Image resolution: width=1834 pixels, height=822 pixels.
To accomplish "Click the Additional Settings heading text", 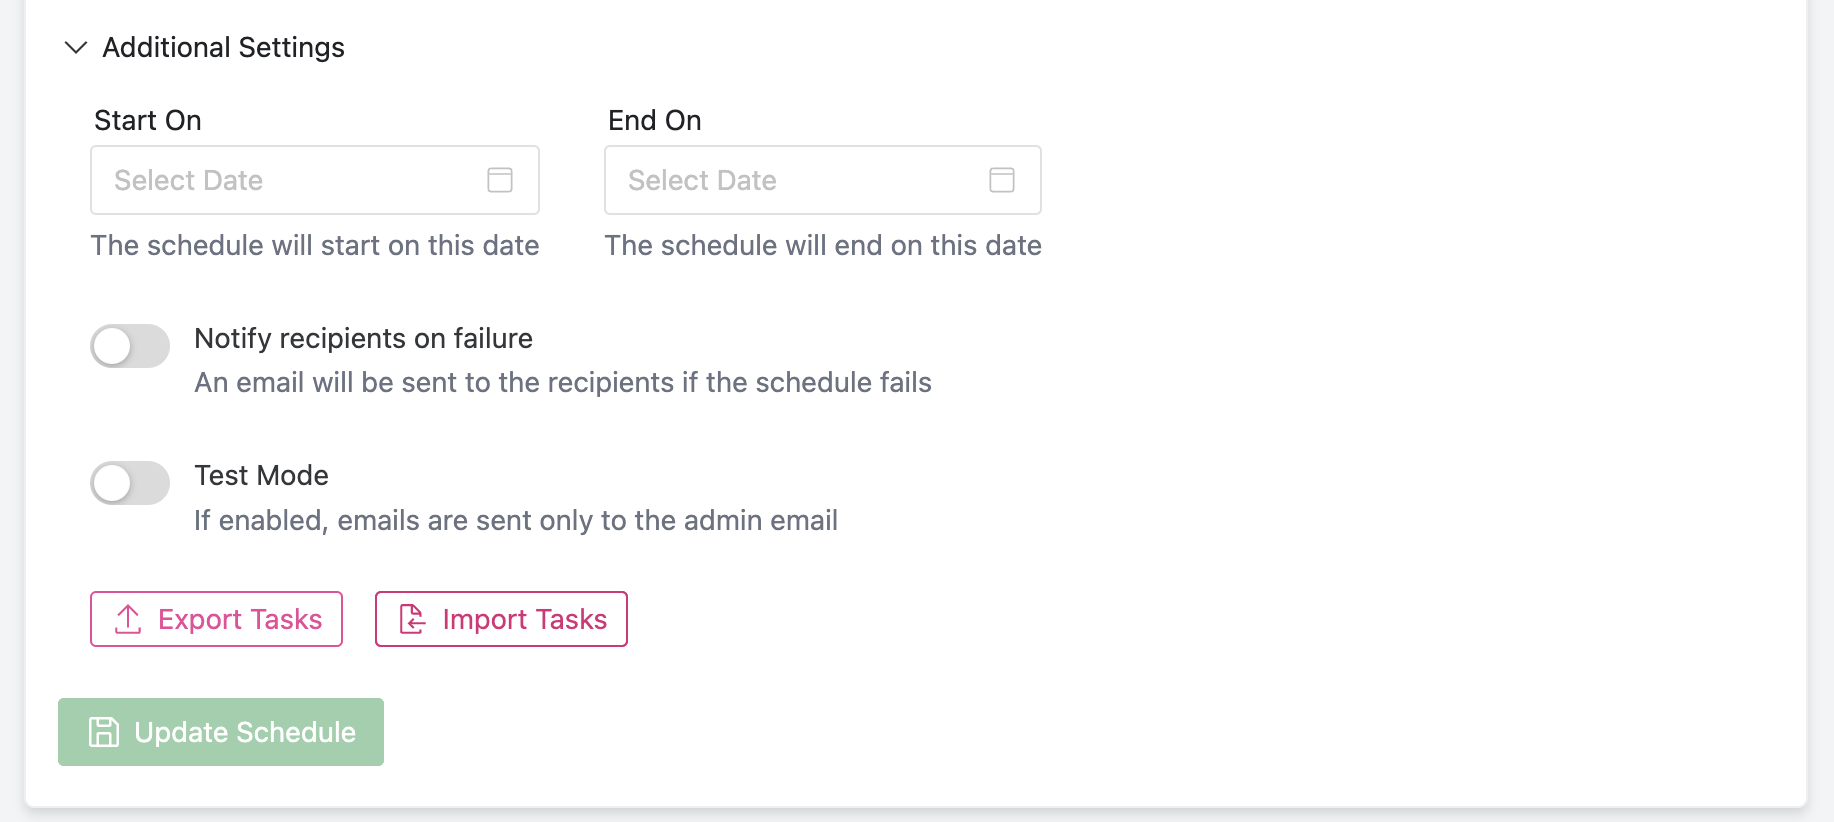I will click(x=223, y=48).
